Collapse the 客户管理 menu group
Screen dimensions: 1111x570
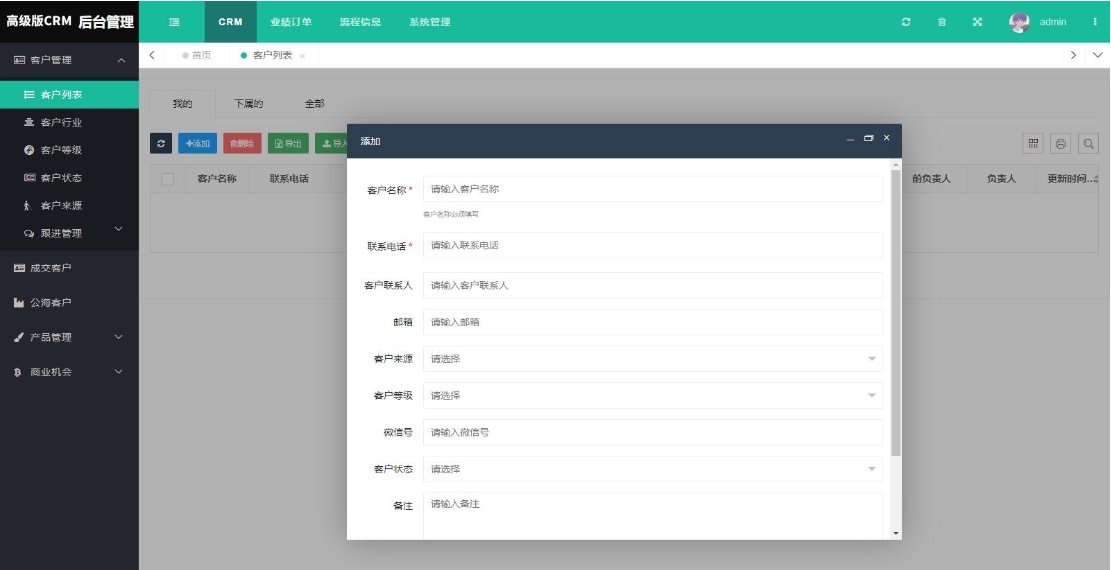69,60
